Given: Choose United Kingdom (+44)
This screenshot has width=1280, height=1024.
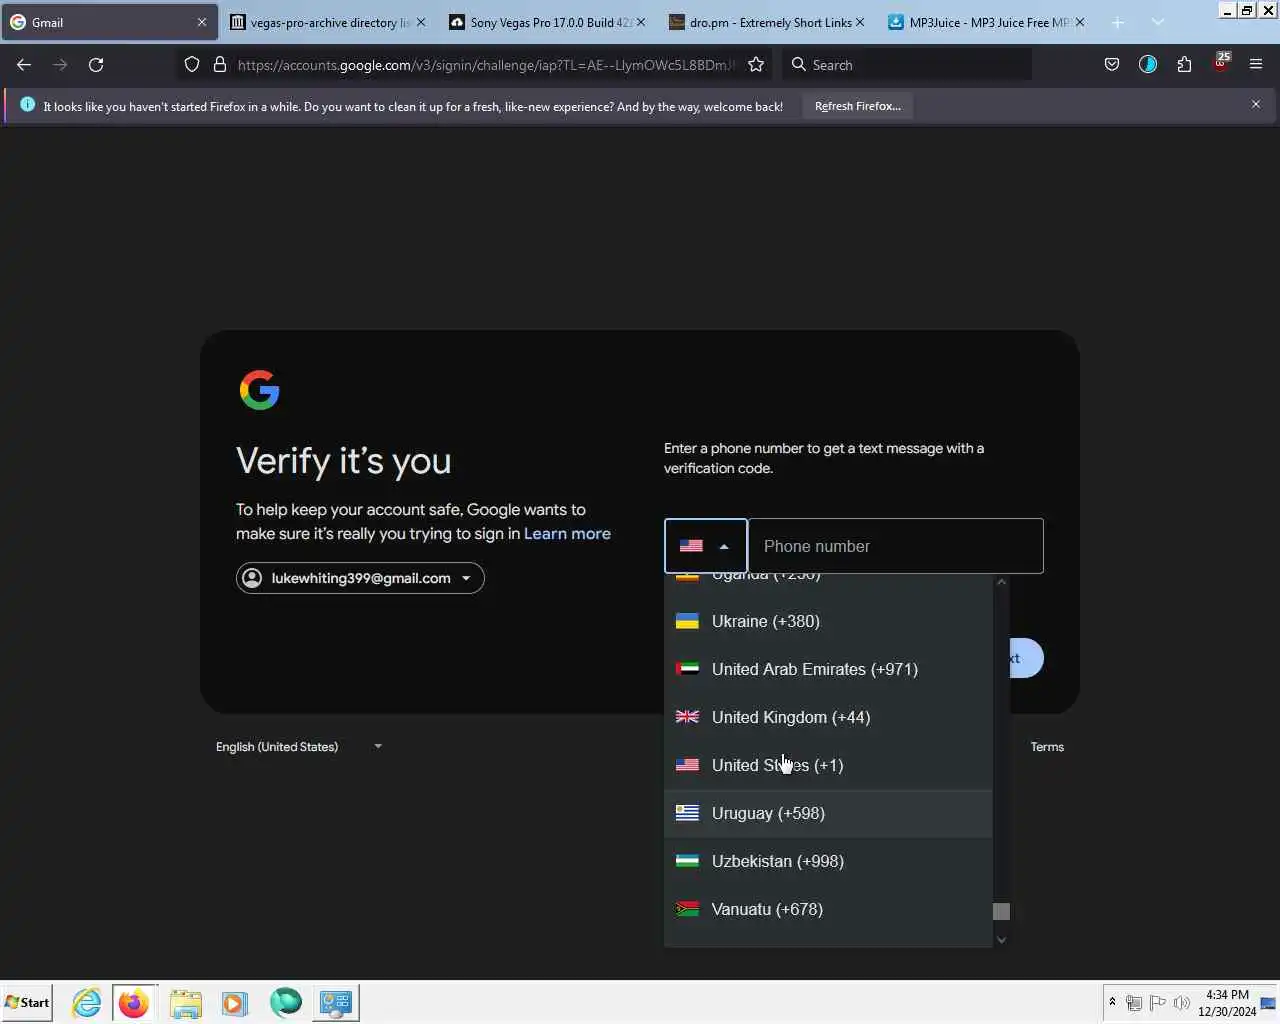Looking at the screenshot, I should click(x=828, y=717).
